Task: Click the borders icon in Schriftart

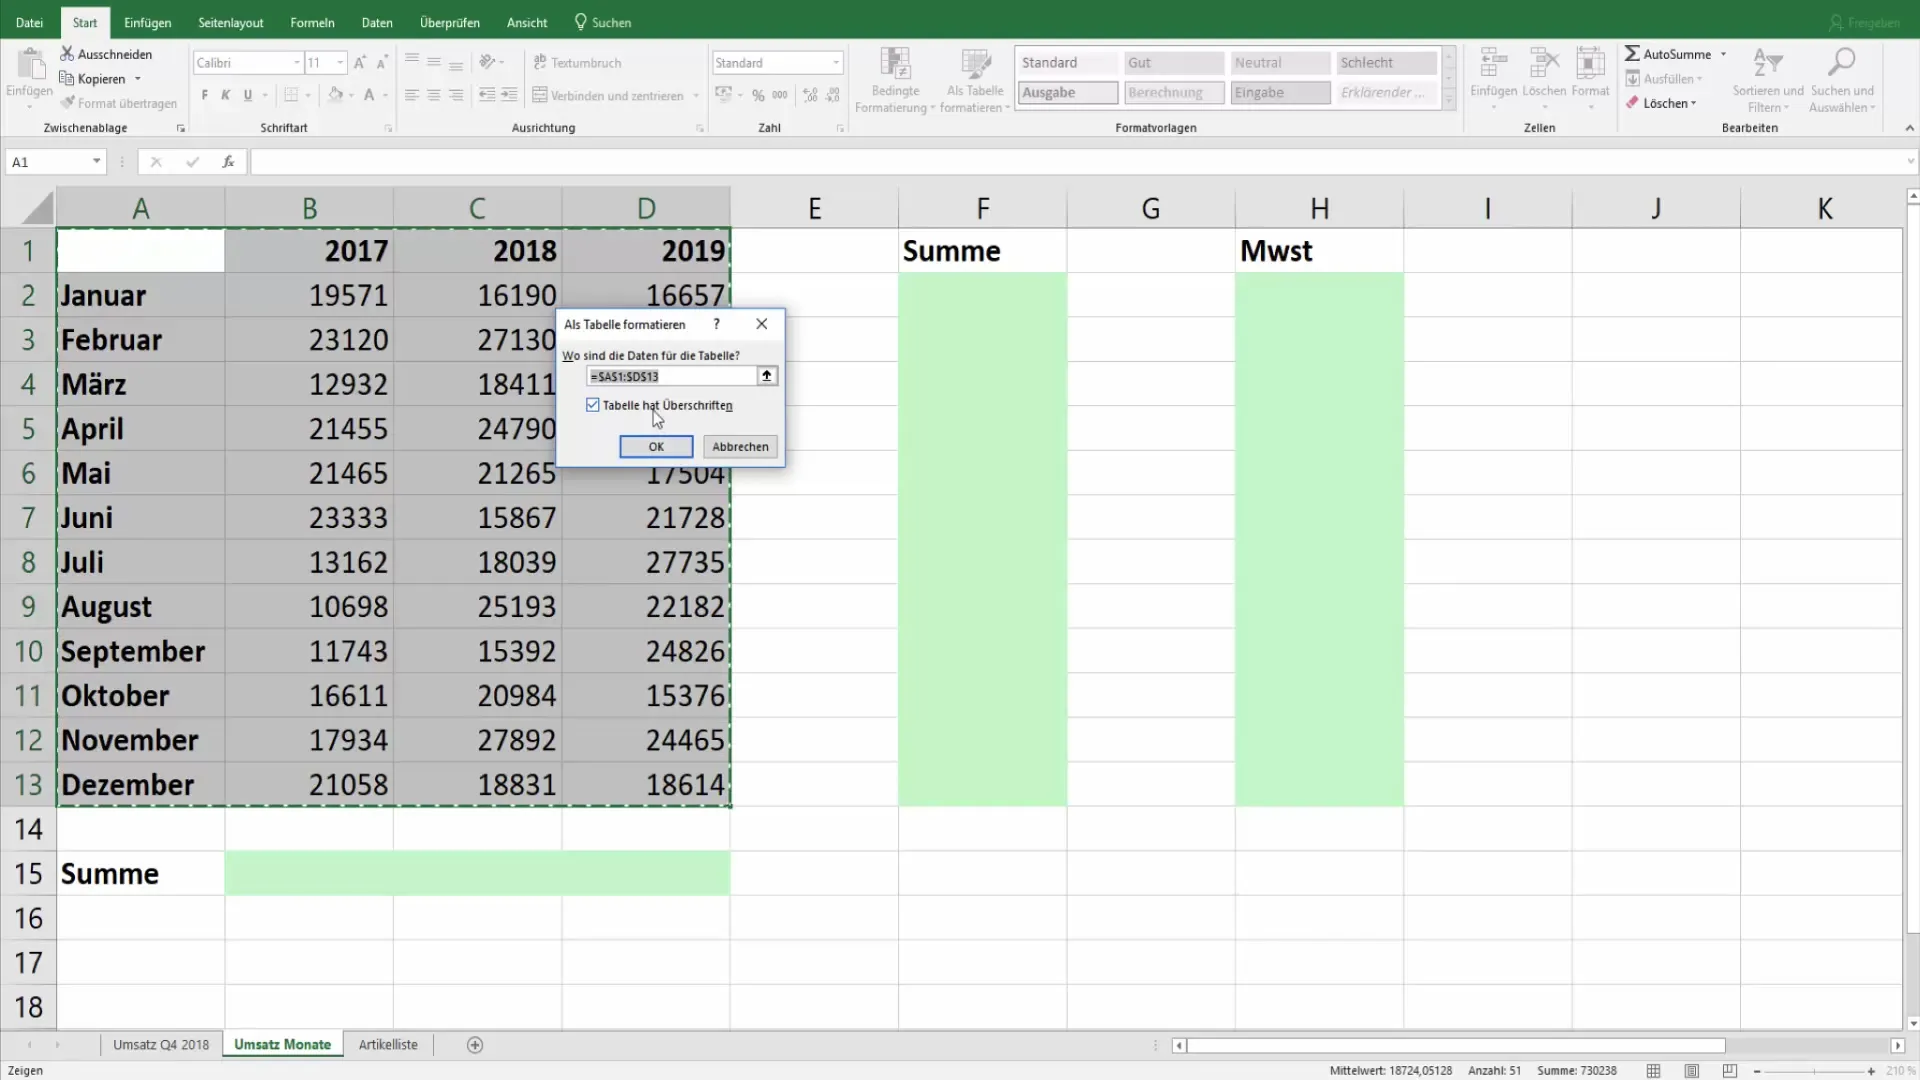Action: point(291,95)
